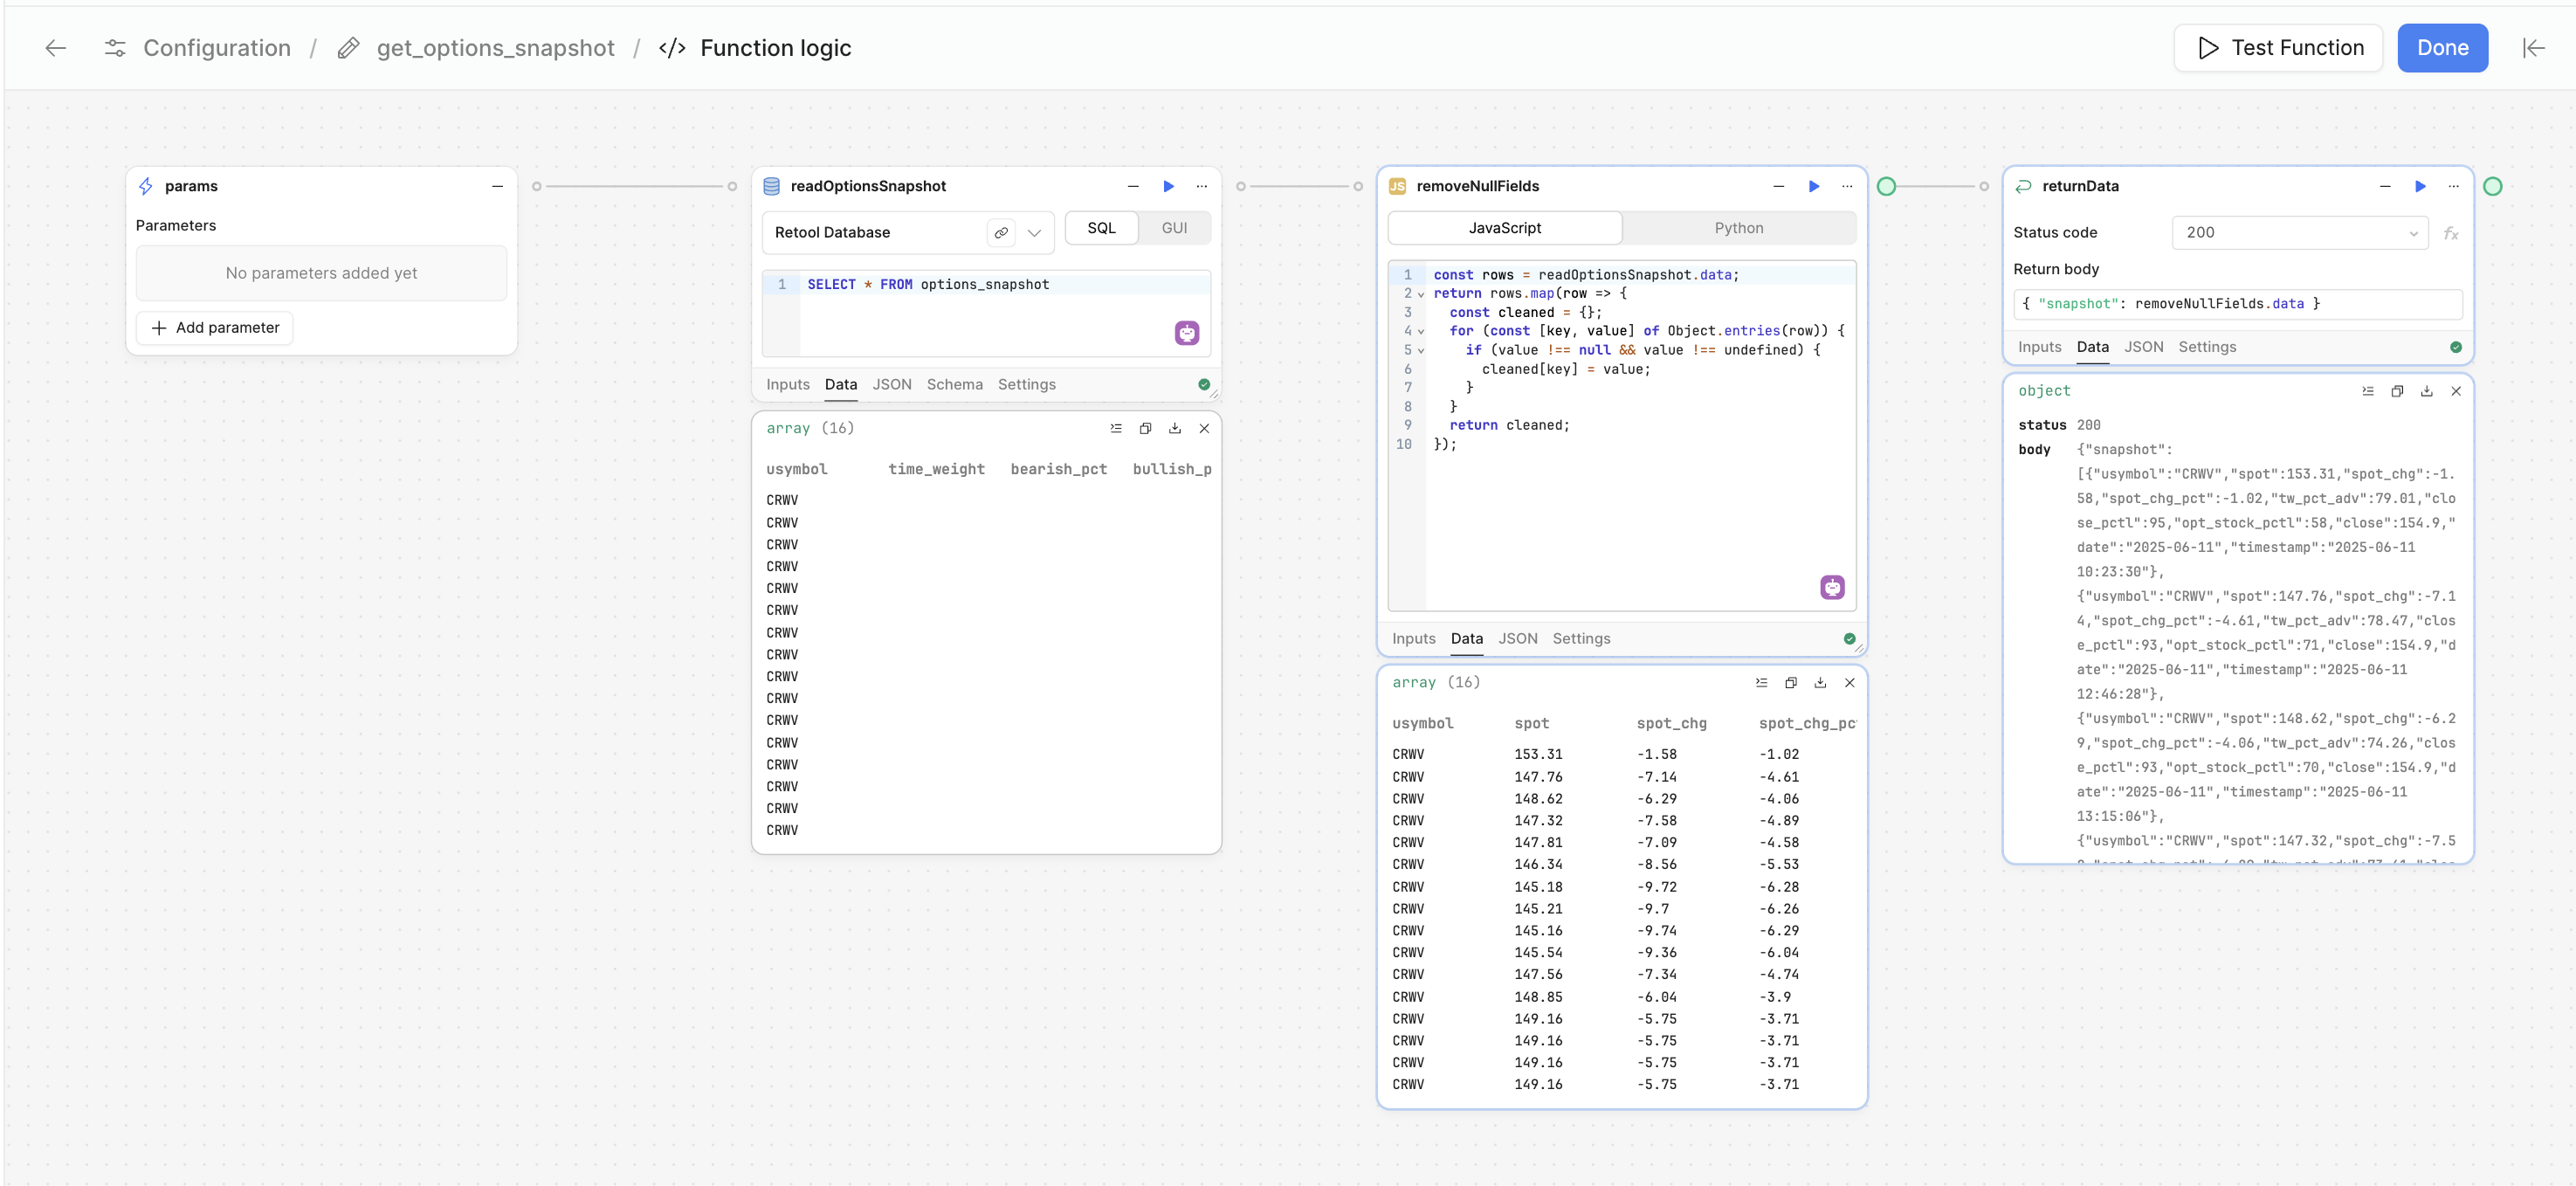This screenshot has width=2576, height=1186.
Task: Close the readOptionsSnapshot result panel
Action: click(1204, 428)
